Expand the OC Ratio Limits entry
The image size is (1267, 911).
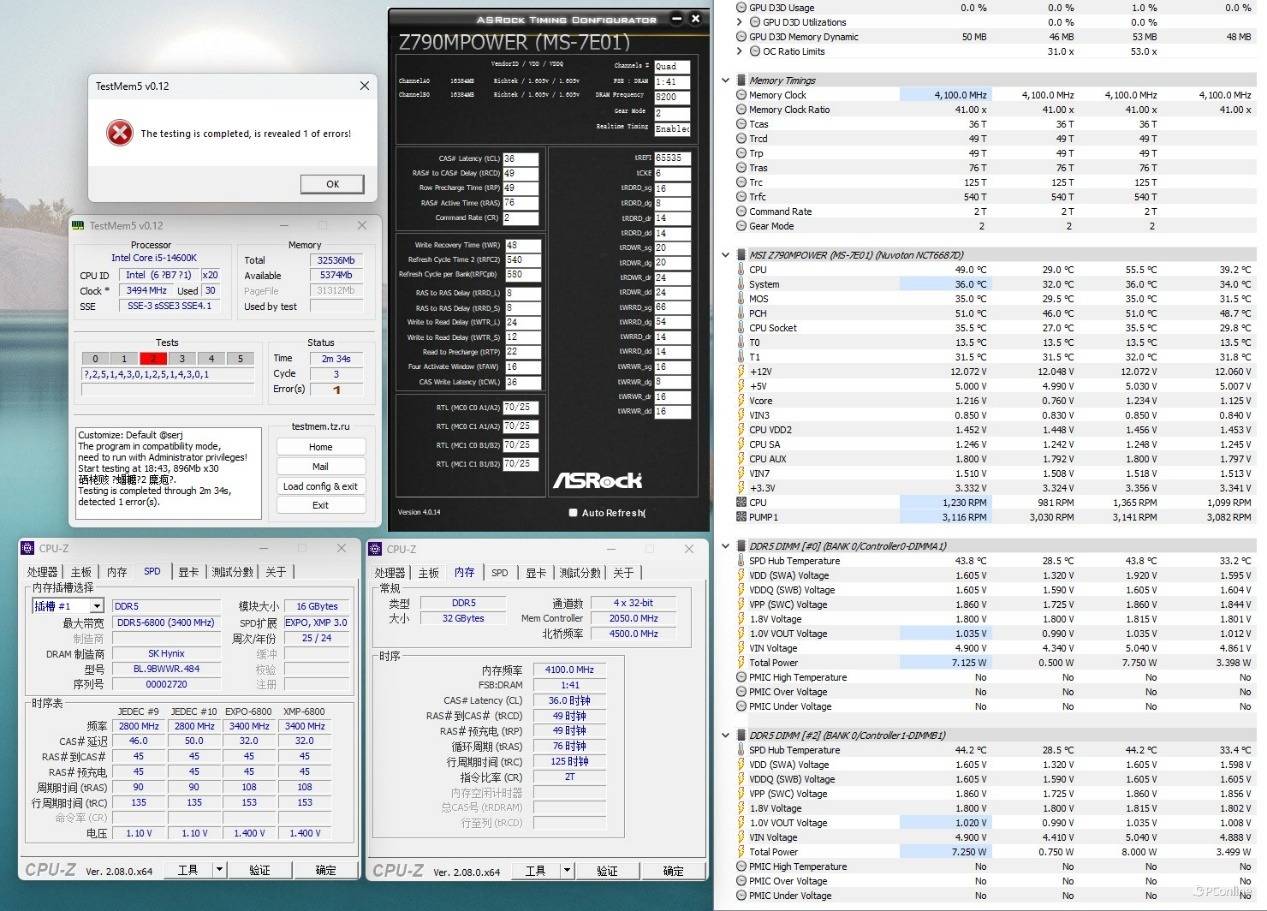(x=740, y=51)
